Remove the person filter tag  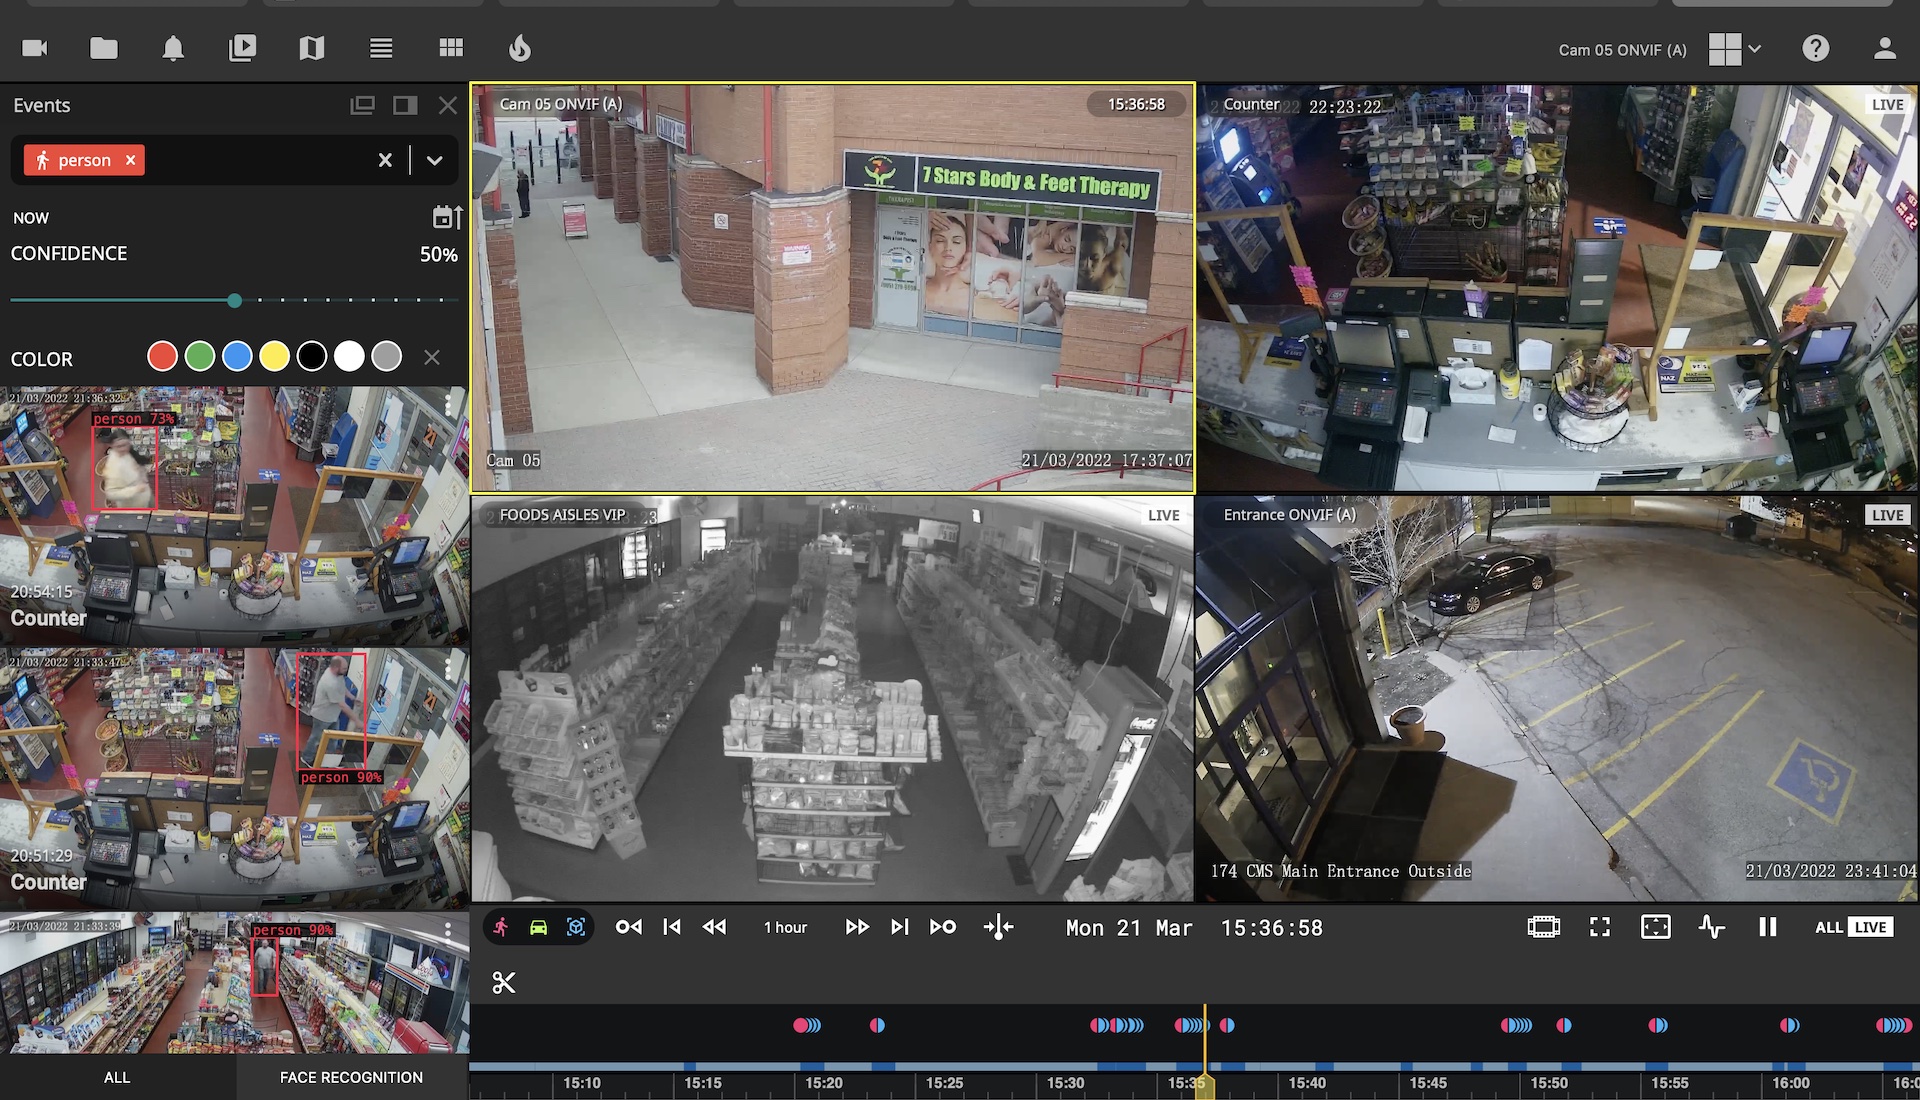(x=130, y=160)
